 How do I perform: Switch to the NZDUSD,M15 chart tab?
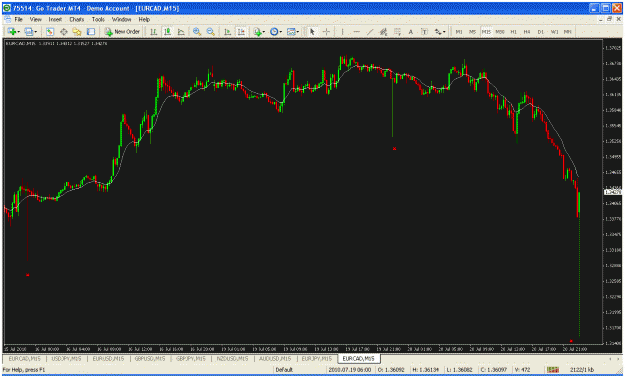pyautogui.click(x=232, y=359)
